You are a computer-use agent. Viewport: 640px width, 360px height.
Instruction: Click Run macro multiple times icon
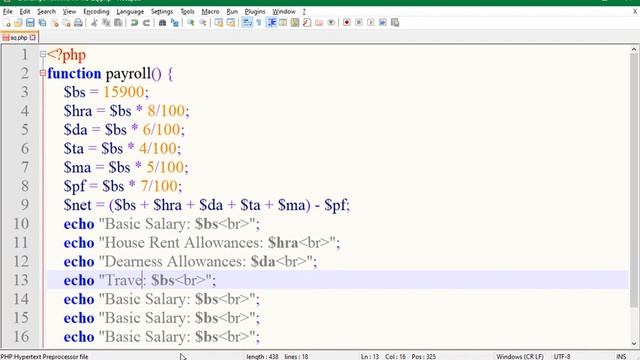(x=383, y=23)
